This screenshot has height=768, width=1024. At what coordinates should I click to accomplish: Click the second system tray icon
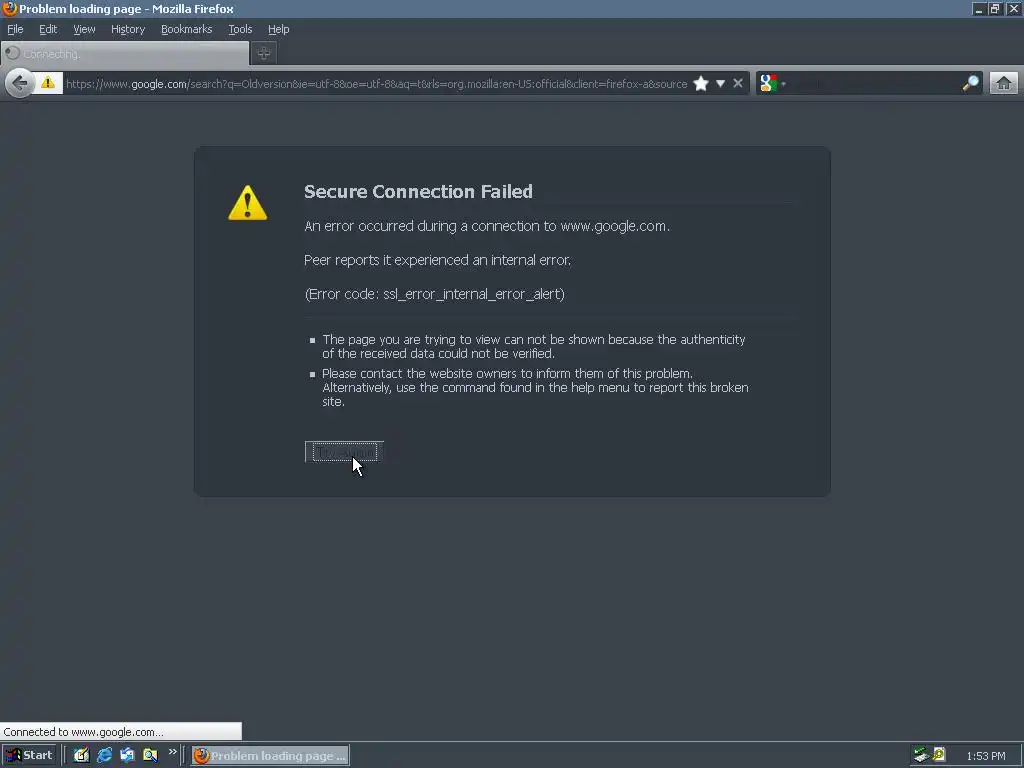click(939, 755)
